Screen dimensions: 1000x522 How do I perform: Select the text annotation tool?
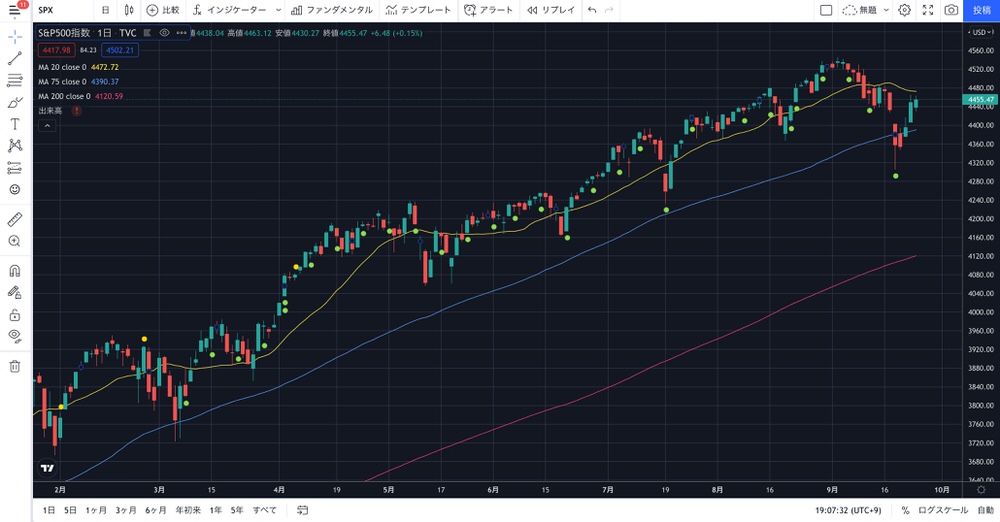coord(15,124)
